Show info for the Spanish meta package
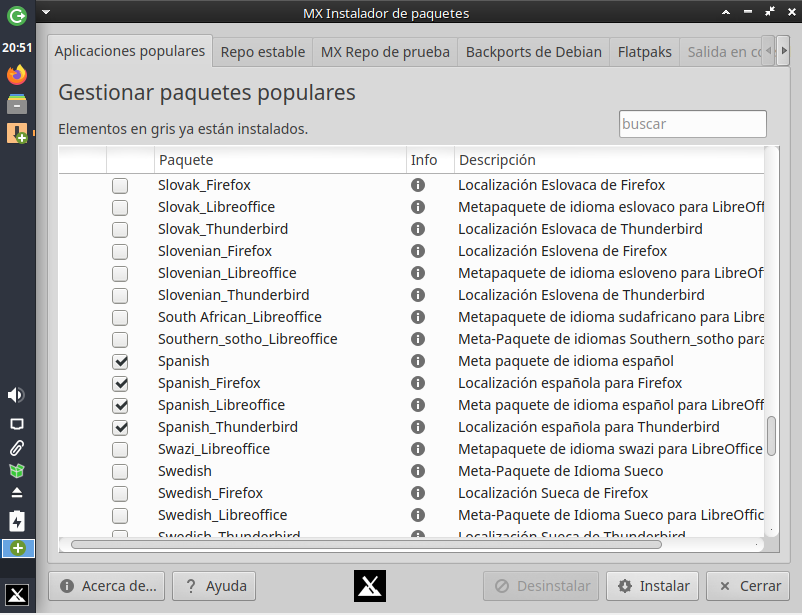This screenshot has width=802, height=615. pos(418,361)
